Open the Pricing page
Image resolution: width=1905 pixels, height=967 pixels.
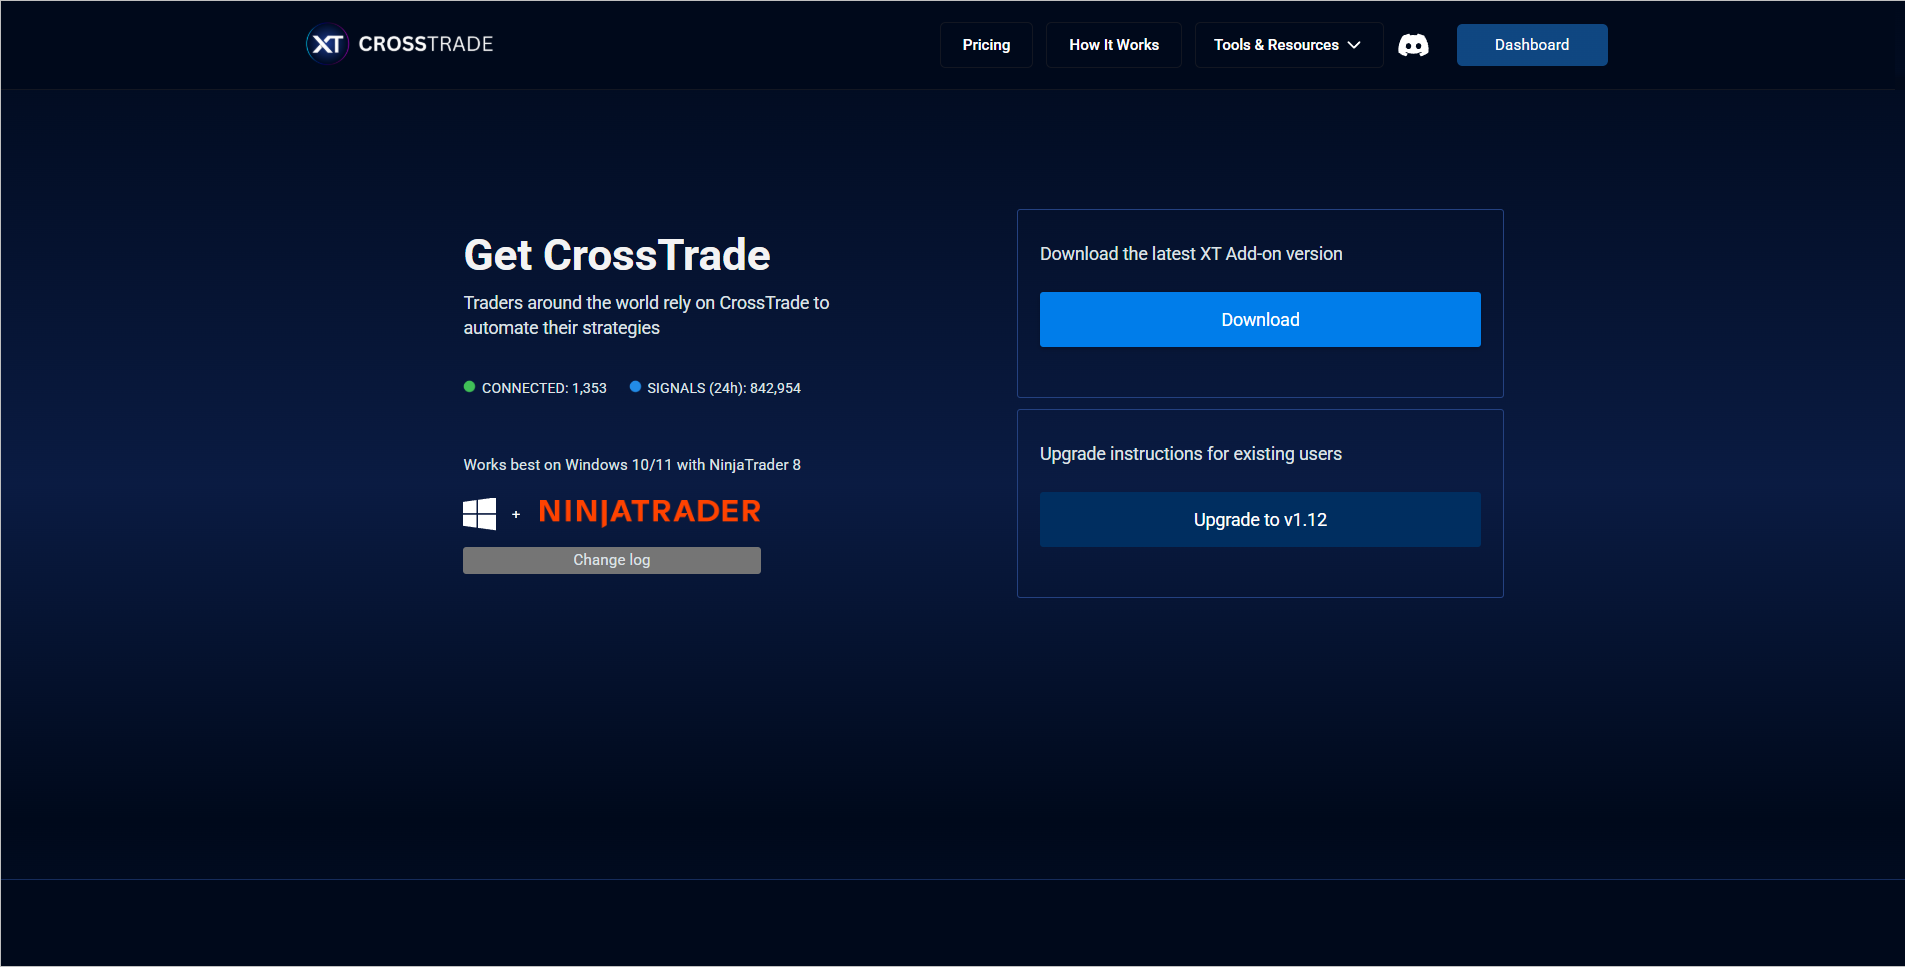point(986,45)
